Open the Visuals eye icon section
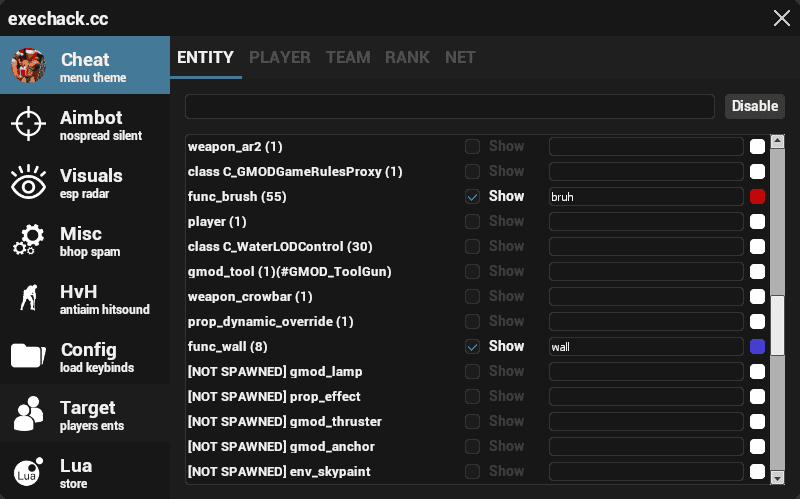This screenshot has width=800, height=499. 28,183
